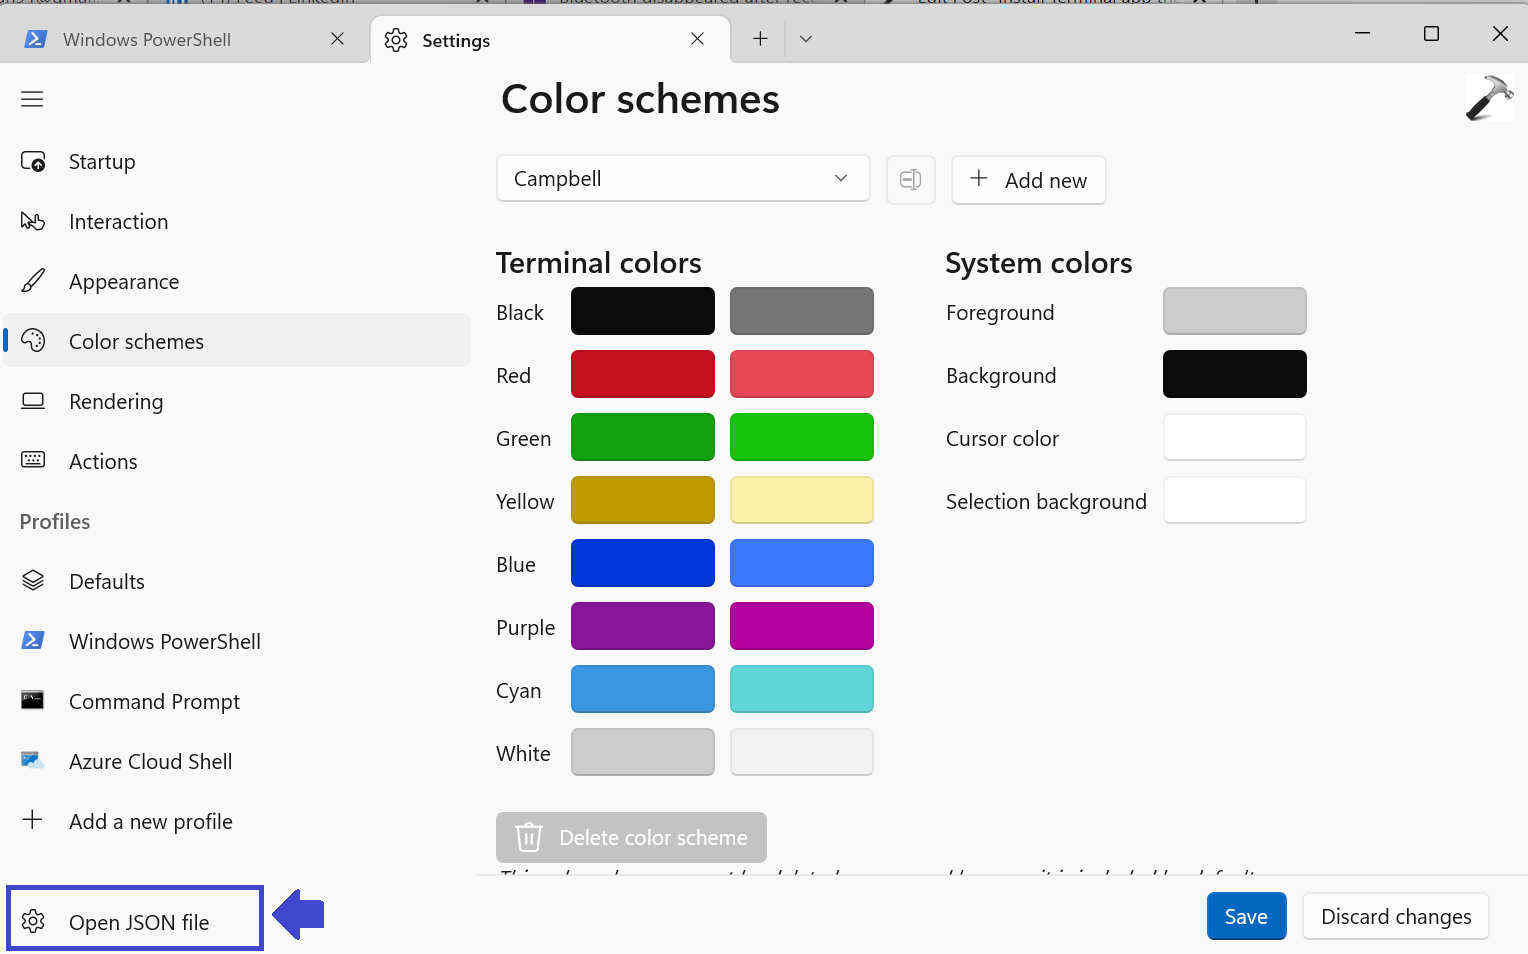Image resolution: width=1528 pixels, height=954 pixels.
Task: Select the Background system color swatch
Action: click(1234, 374)
